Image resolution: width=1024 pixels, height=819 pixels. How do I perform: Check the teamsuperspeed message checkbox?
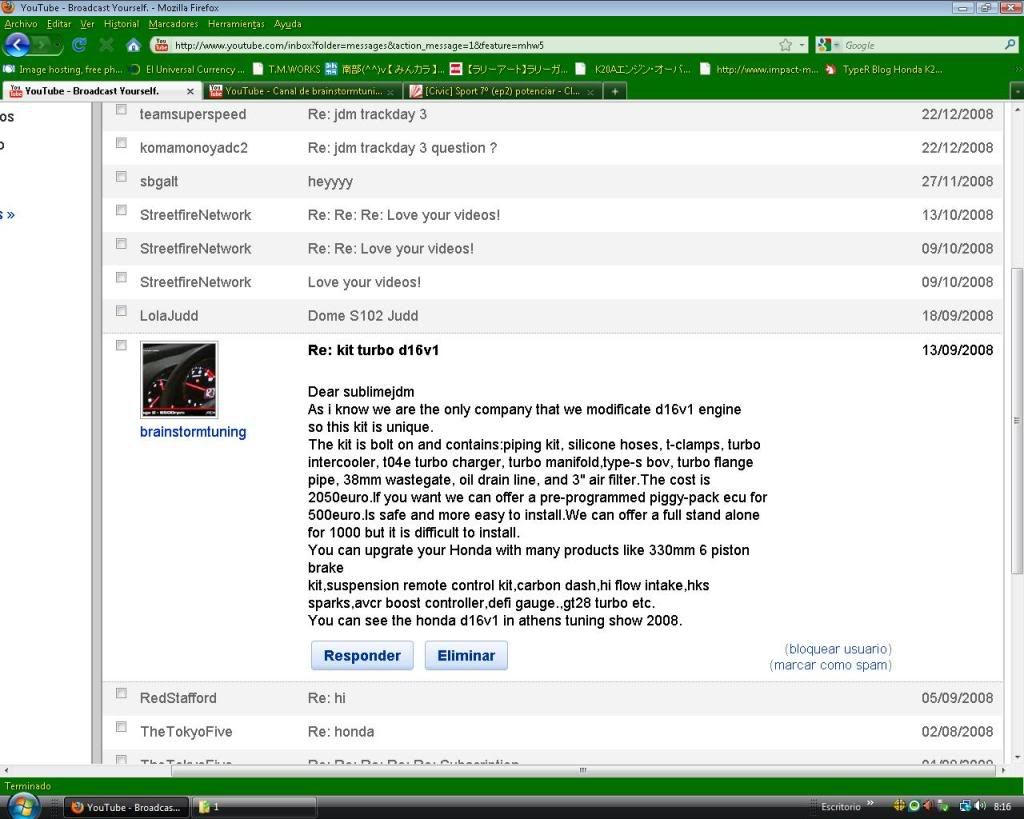pyautogui.click(x=121, y=109)
